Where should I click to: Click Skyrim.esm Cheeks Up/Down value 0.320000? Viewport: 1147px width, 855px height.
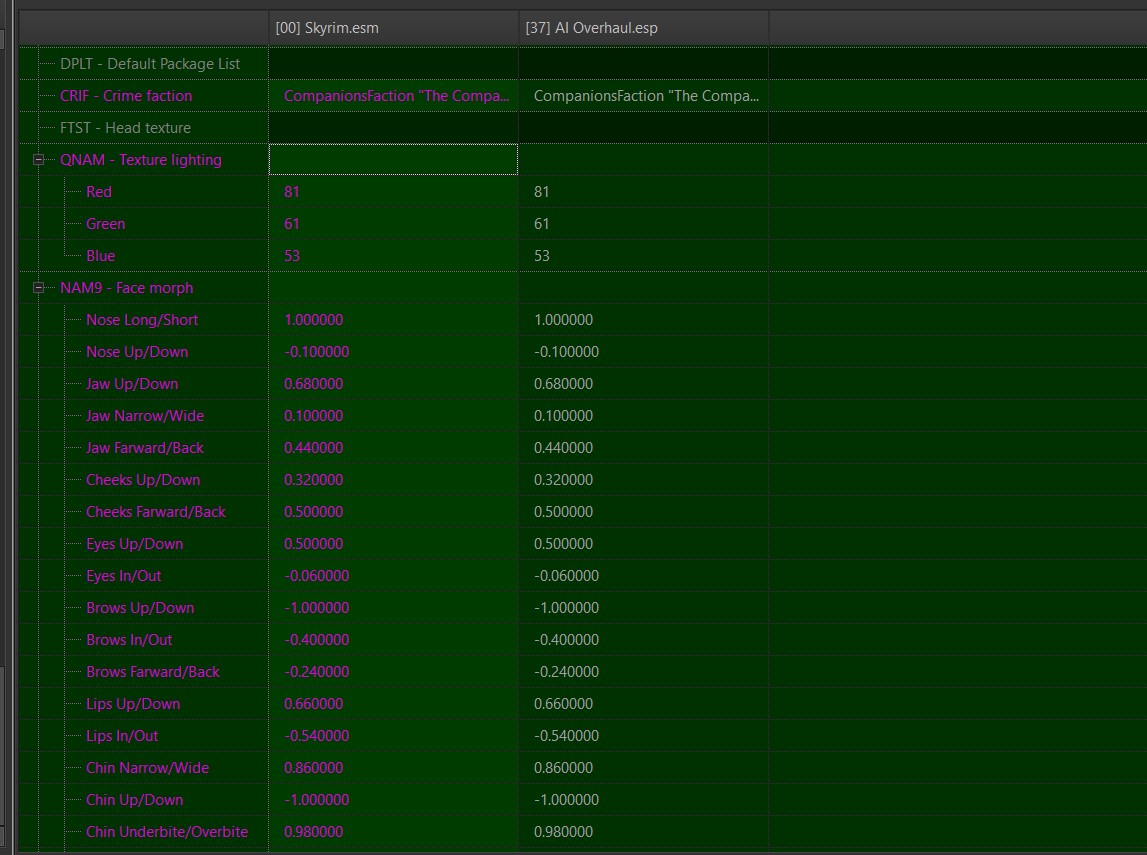(x=313, y=480)
